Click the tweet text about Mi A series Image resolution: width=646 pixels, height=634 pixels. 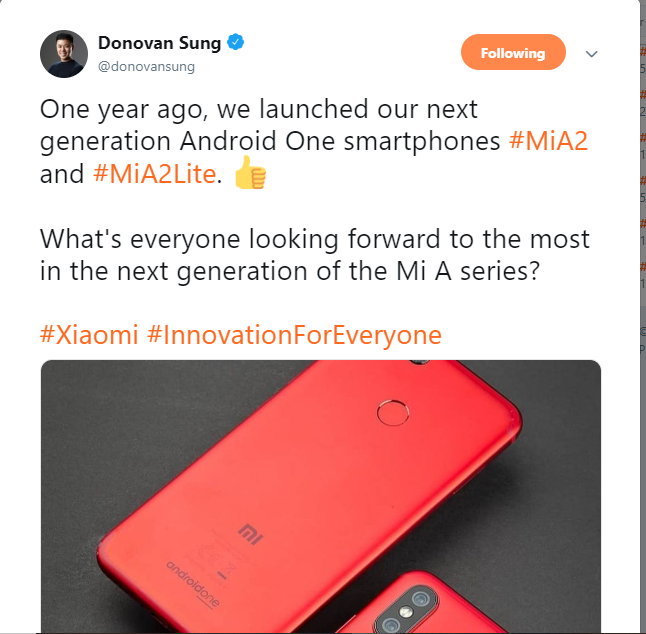tap(315, 255)
